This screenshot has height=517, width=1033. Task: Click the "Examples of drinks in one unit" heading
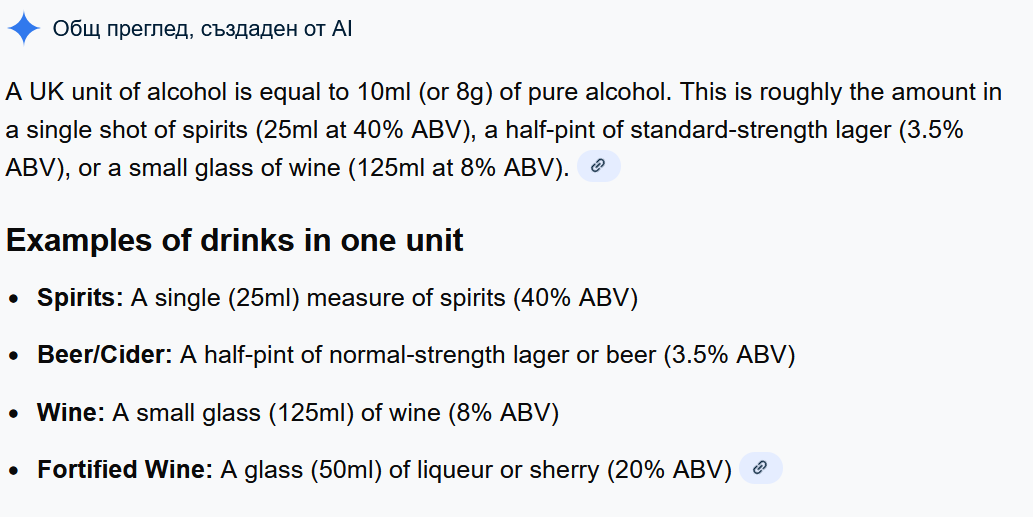235,241
